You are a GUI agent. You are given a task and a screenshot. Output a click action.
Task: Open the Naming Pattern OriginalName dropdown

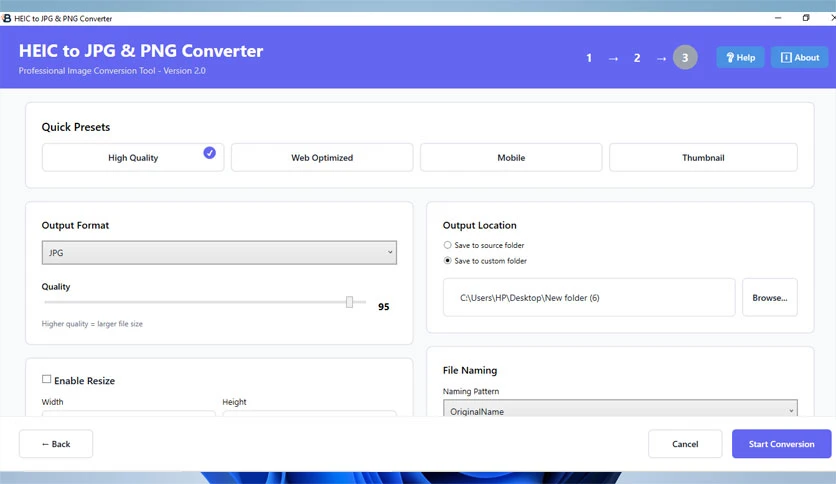tap(620, 408)
